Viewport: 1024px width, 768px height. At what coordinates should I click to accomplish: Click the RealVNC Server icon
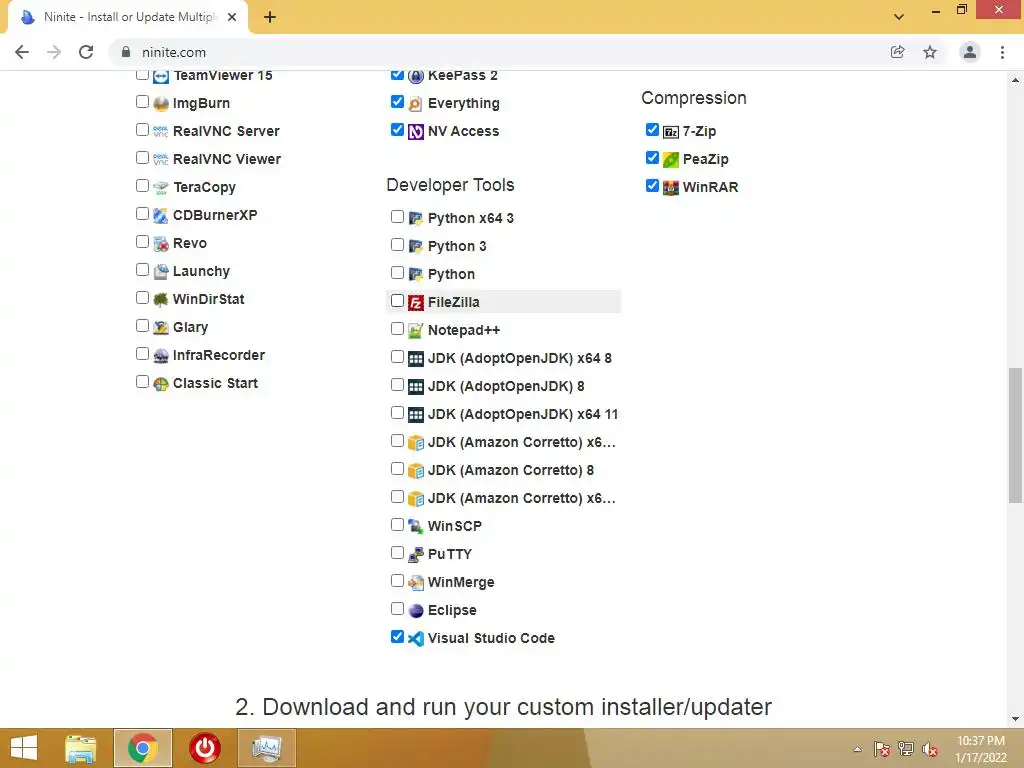161,132
